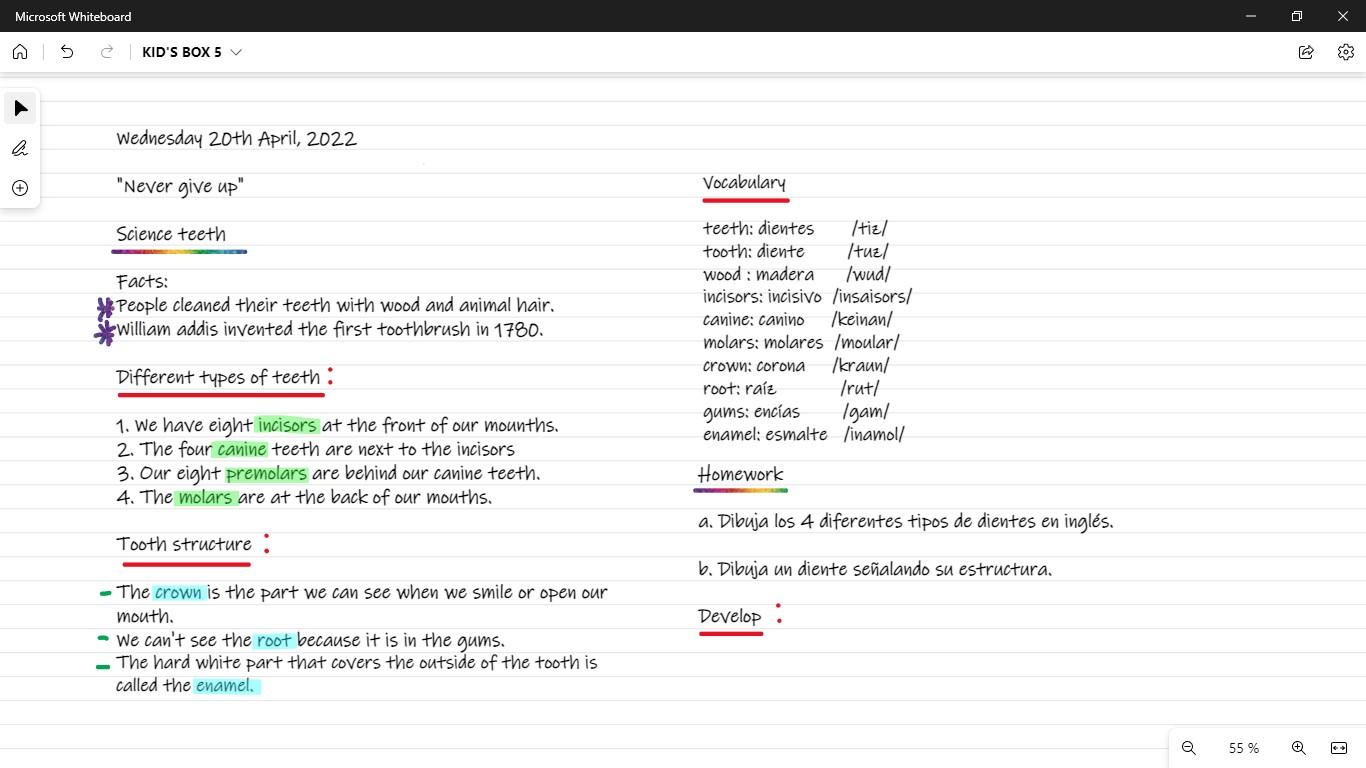Activate the Inking pen tool
This screenshot has height=768, width=1366.
point(20,148)
